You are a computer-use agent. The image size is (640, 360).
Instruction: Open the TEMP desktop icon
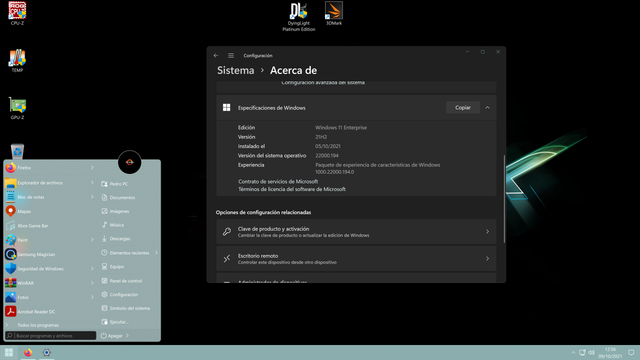coord(17,60)
